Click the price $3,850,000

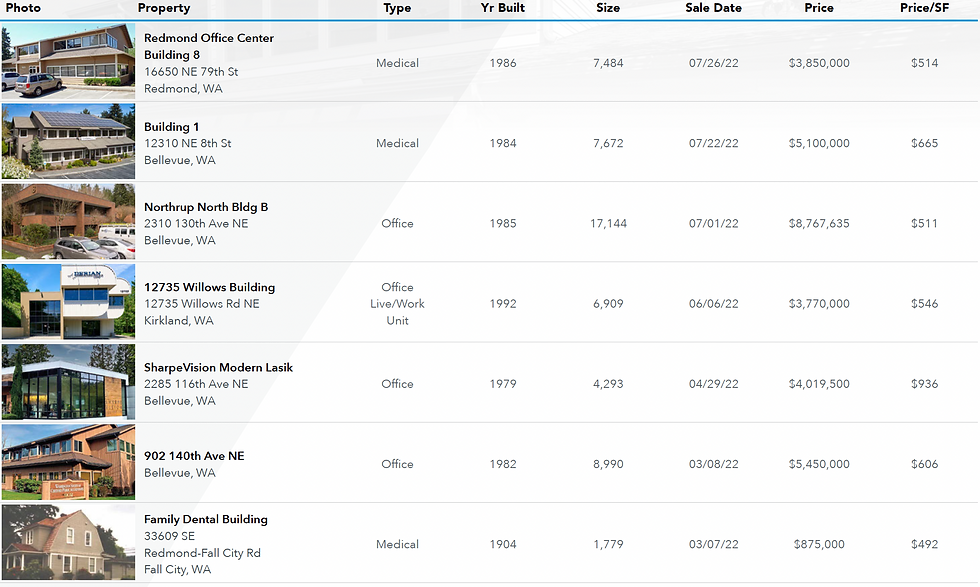(x=819, y=63)
